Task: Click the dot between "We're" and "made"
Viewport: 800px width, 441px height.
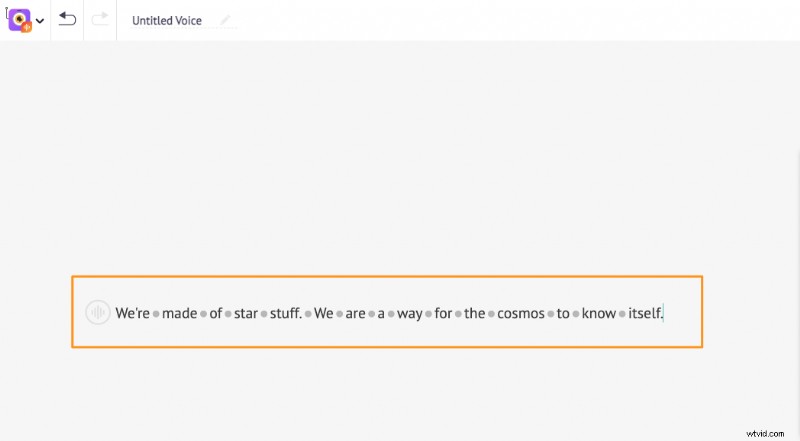Action: pyautogui.click(x=156, y=313)
